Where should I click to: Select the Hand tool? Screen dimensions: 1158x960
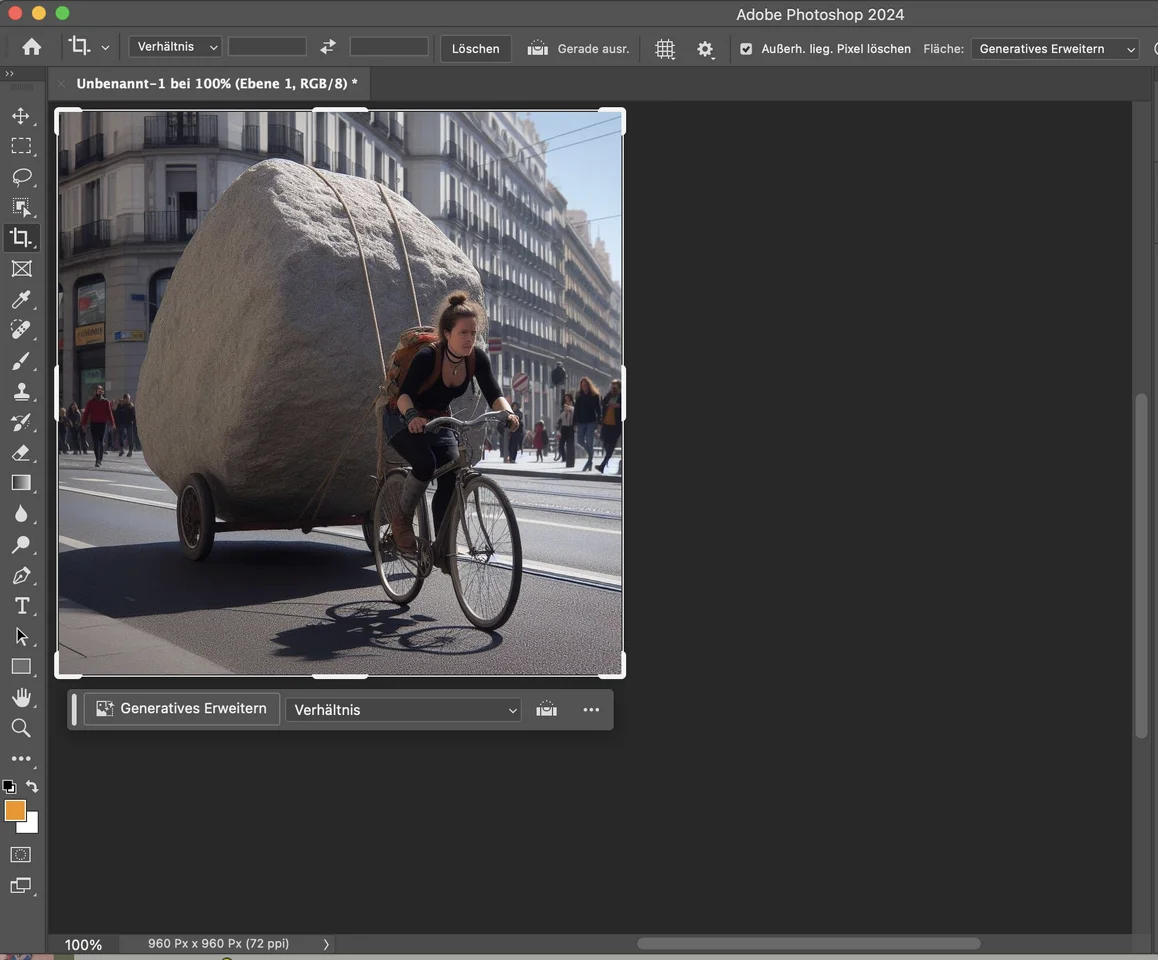21,697
